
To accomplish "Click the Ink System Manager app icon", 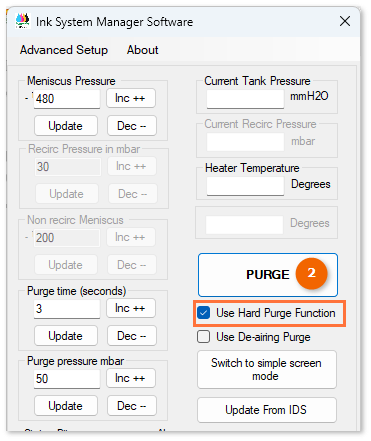I will [23, 21].
